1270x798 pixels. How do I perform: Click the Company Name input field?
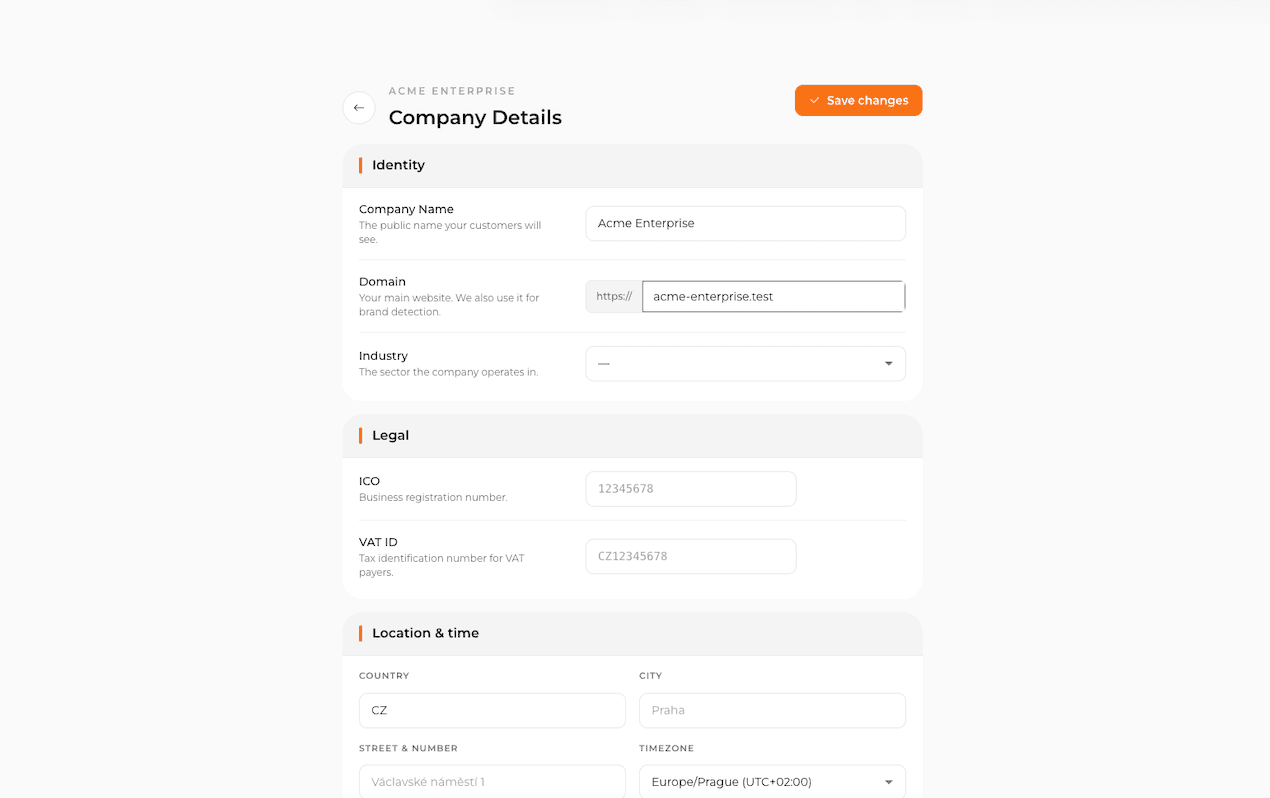click(x=745, y=224)
